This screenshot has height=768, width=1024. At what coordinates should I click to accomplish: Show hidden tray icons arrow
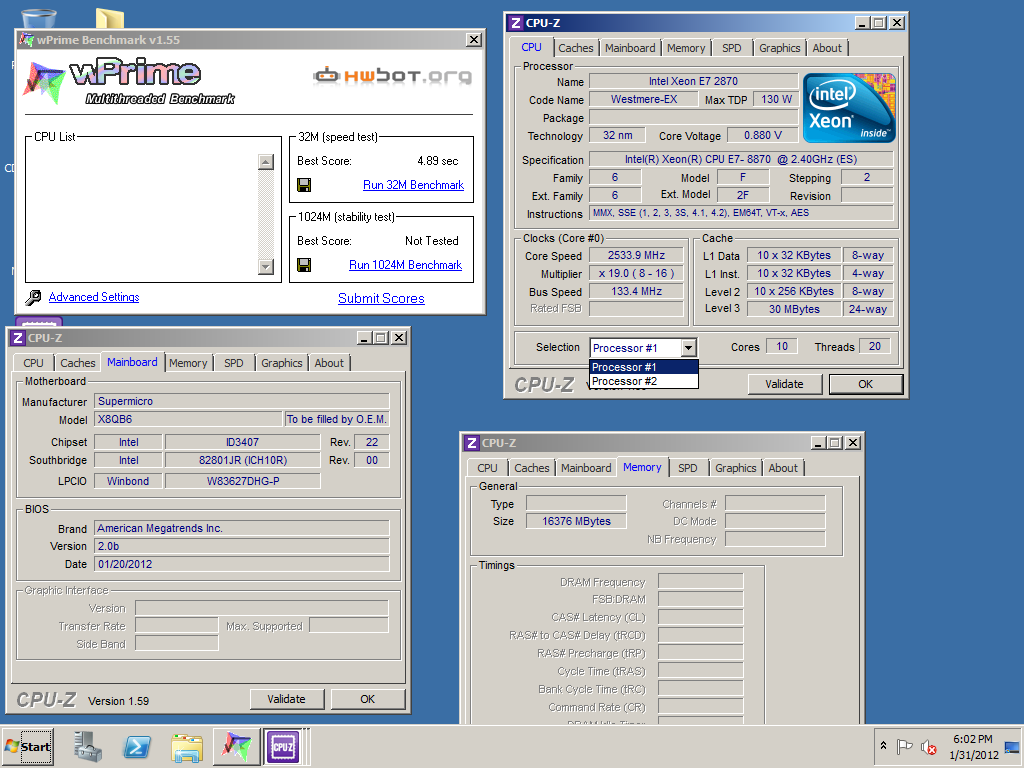pyautogui.click(x=883, y=746)
